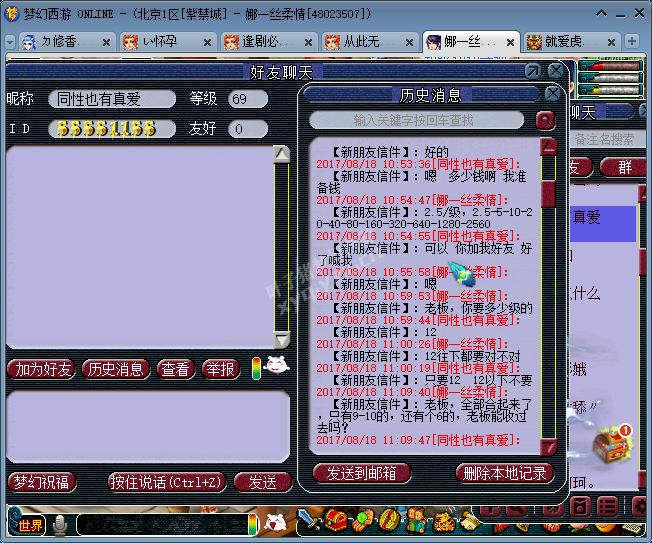Open the sword attack icon in bottom toolbar
Screen dimensions: 652x543
(x=309, y=520)
